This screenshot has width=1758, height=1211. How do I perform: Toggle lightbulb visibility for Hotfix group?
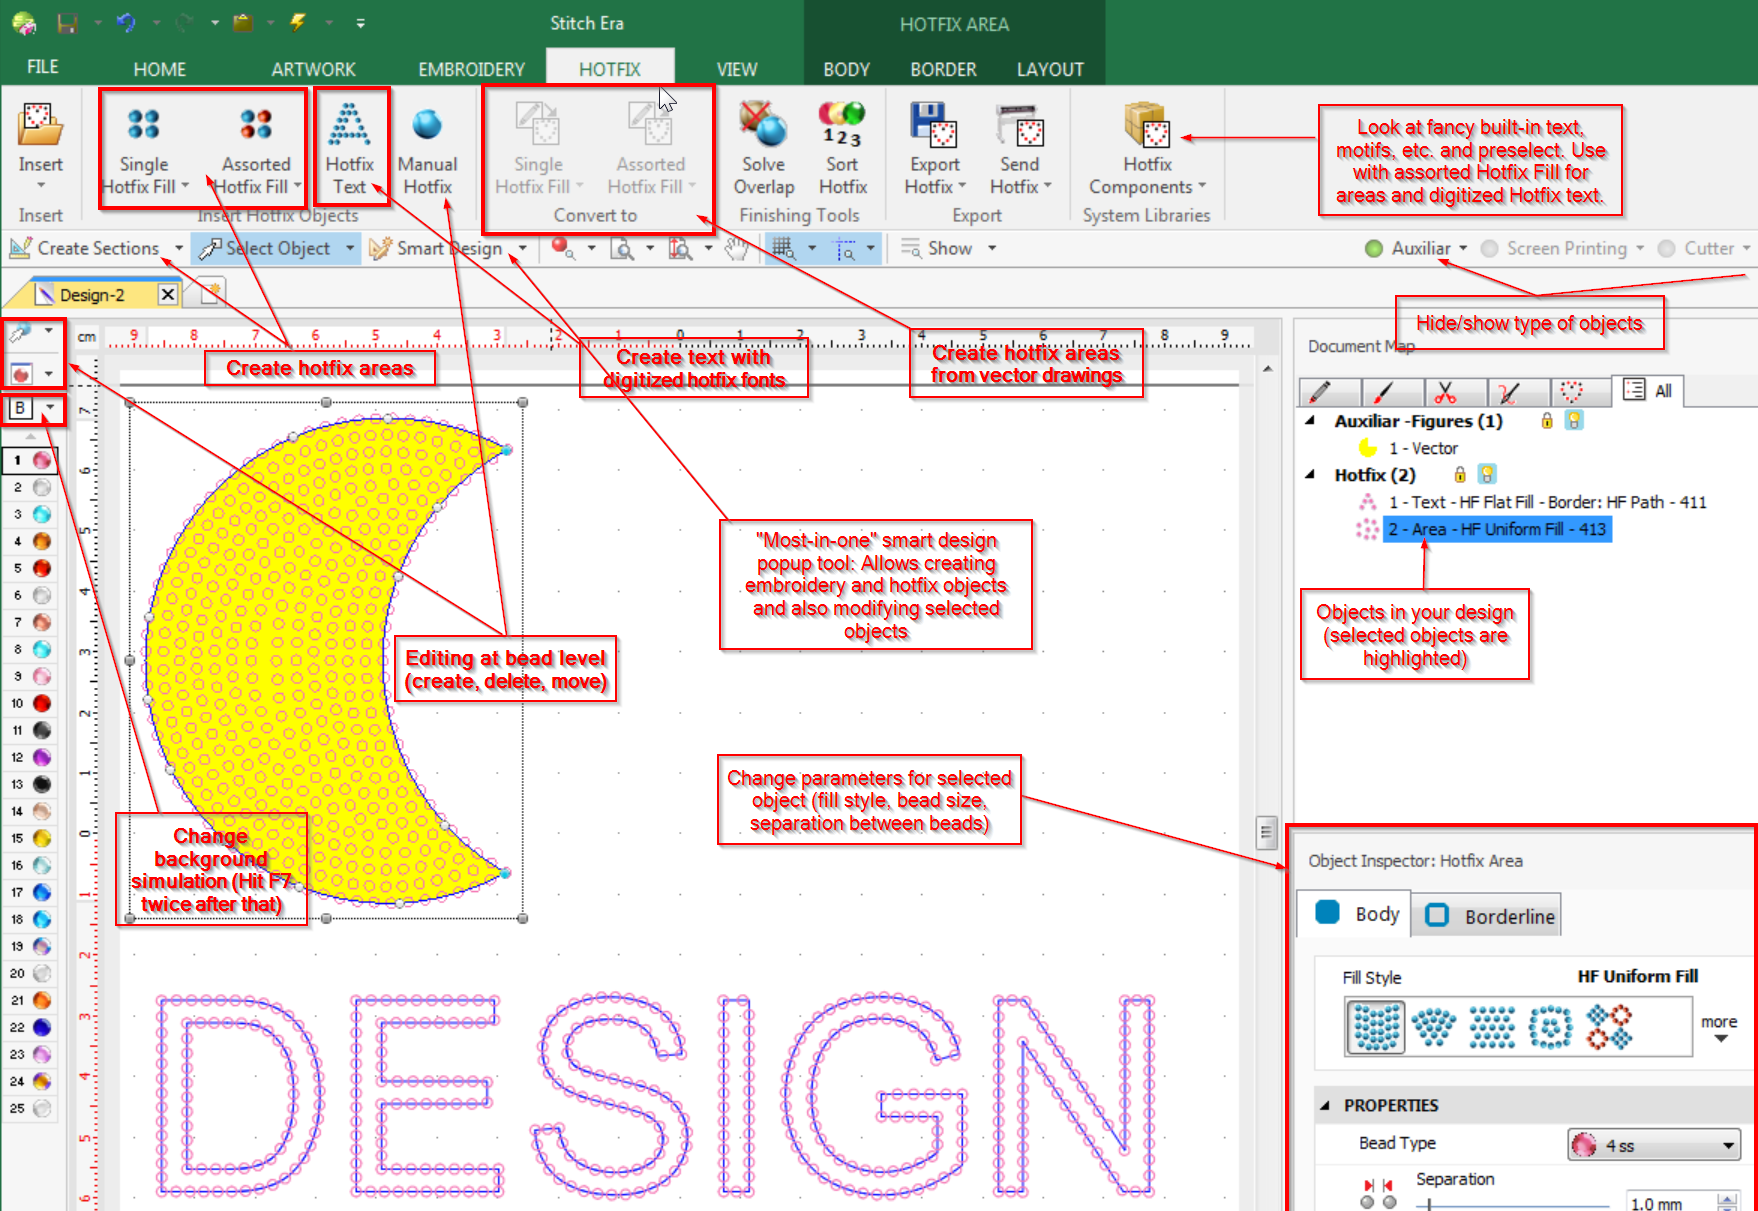coord(1487,475)
